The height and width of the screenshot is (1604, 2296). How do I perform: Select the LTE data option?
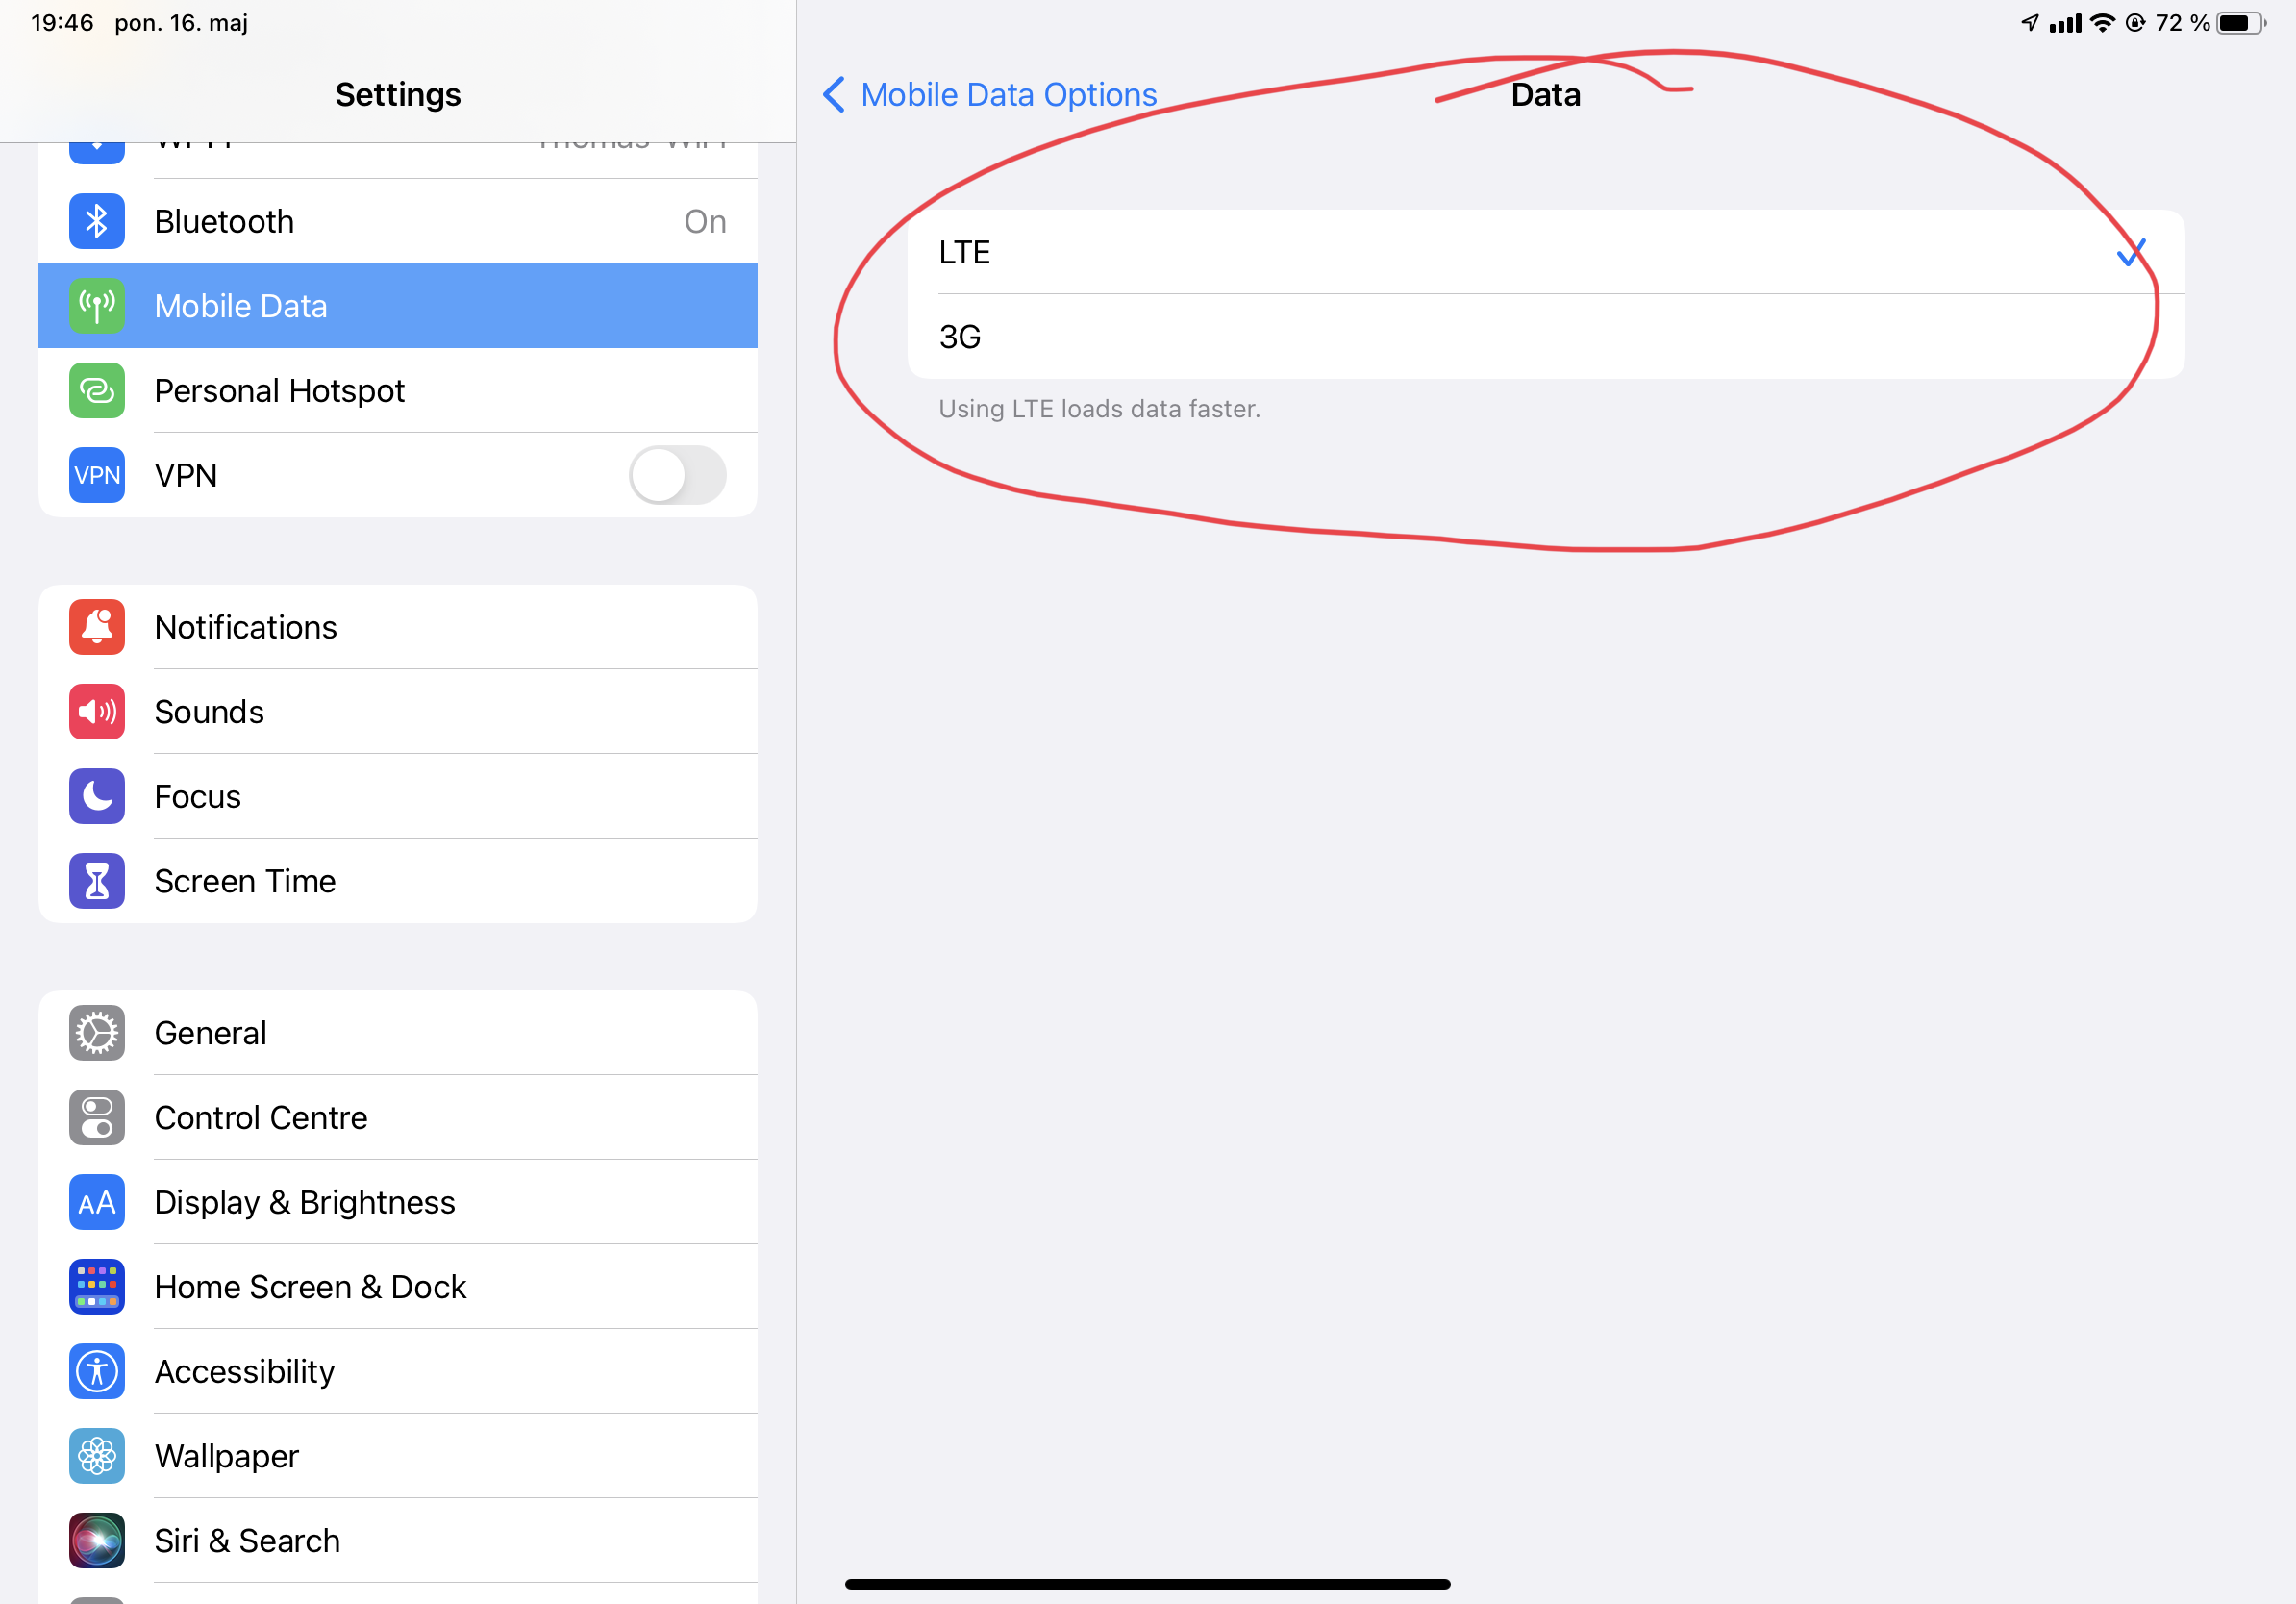[1545, 252]
